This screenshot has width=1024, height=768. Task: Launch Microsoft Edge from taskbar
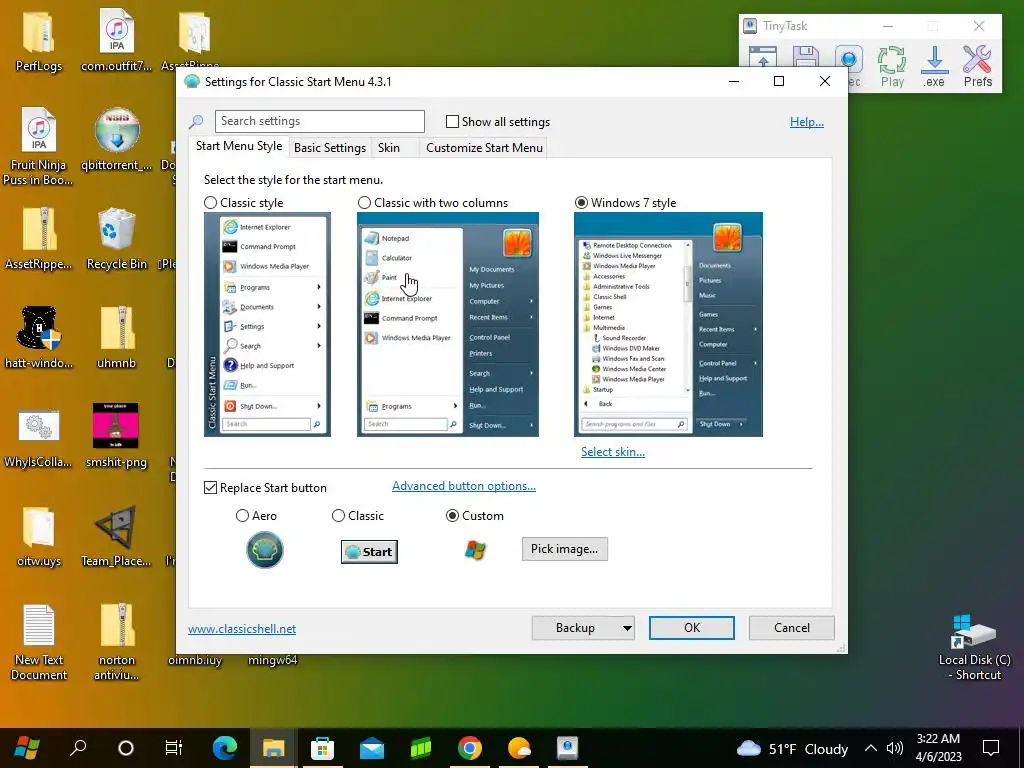click(224, 748)
